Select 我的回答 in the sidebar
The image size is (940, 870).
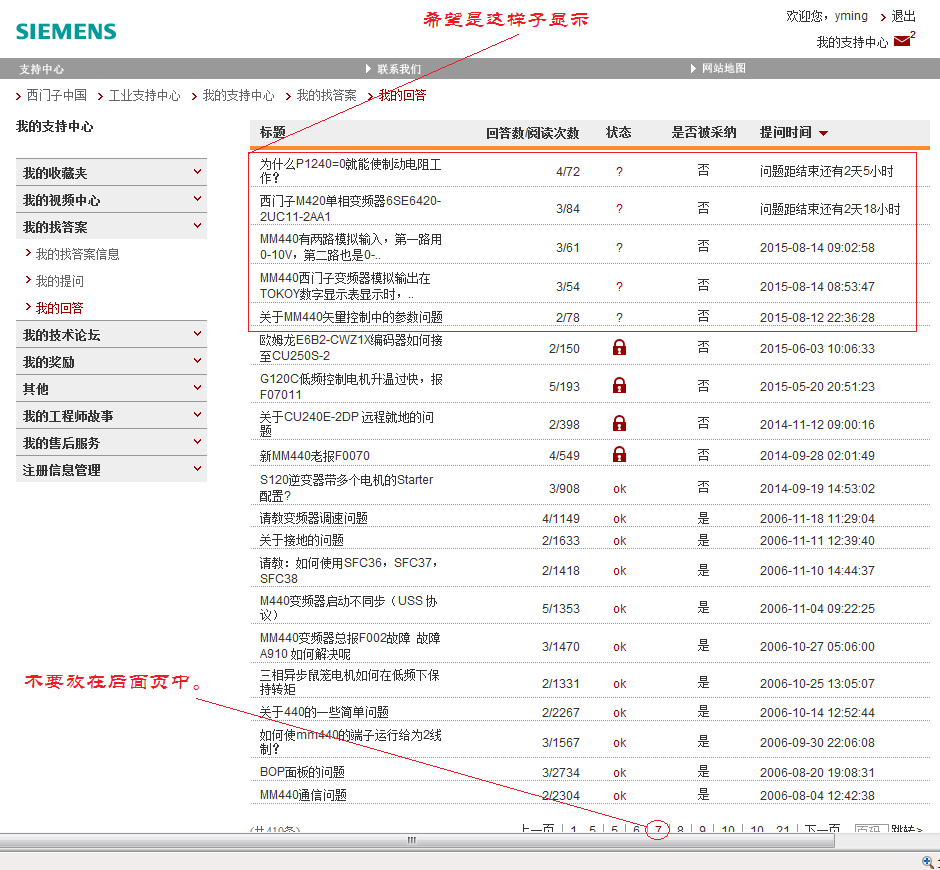[59, 308]
